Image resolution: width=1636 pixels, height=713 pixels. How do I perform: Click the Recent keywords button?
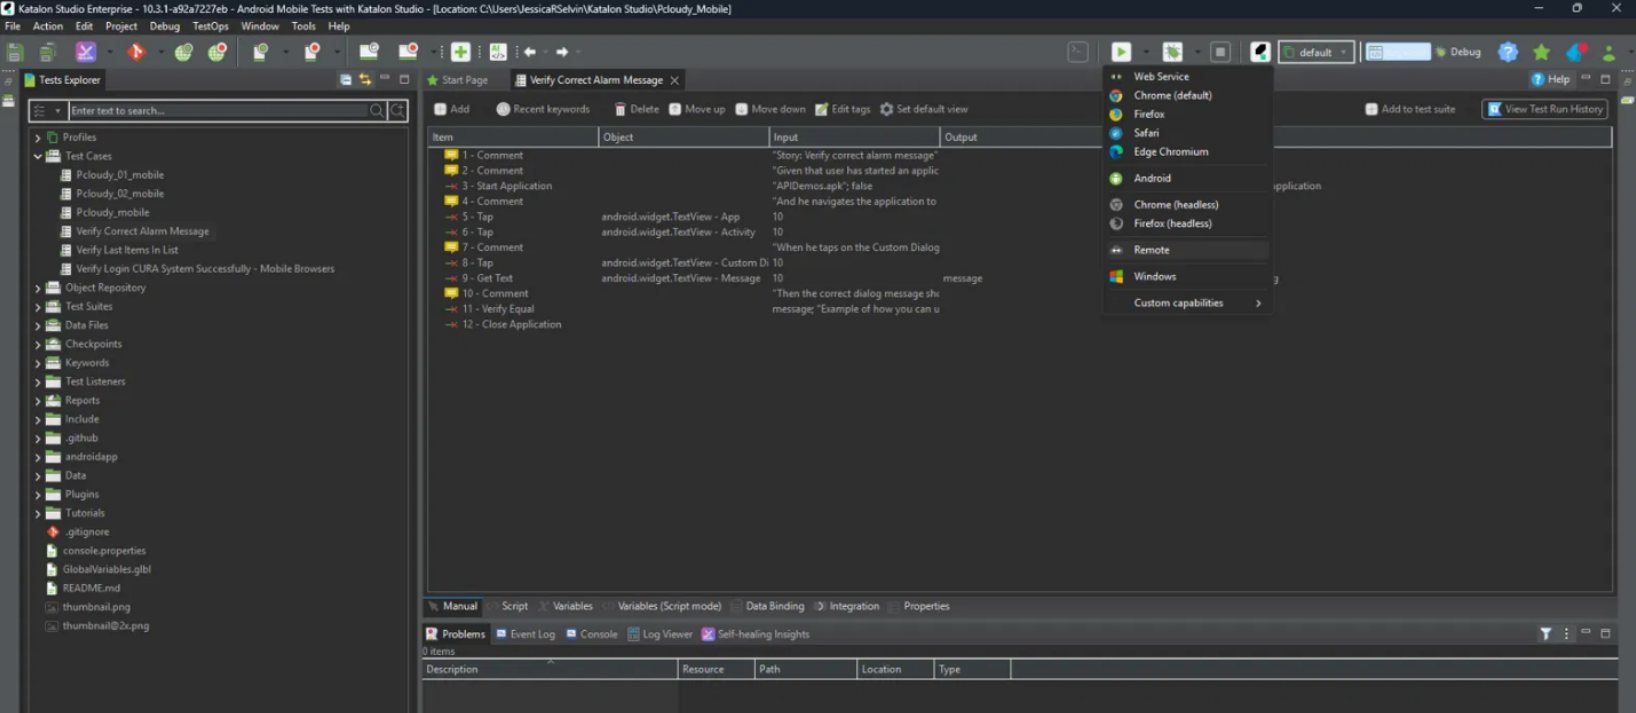(x=543, y=109)
